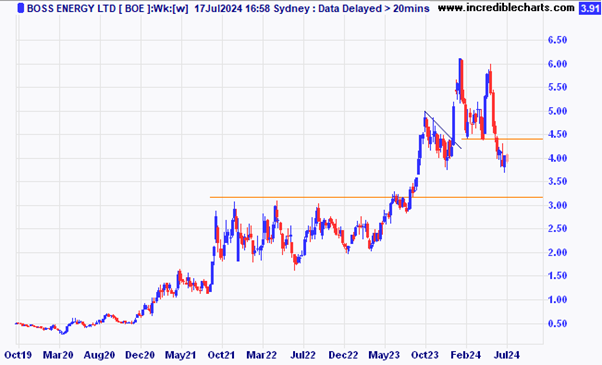Viewport: 602px width, 365px height.
Task: Click the BOSS ENERGY LTD title text
Action: tap(71, 8)
